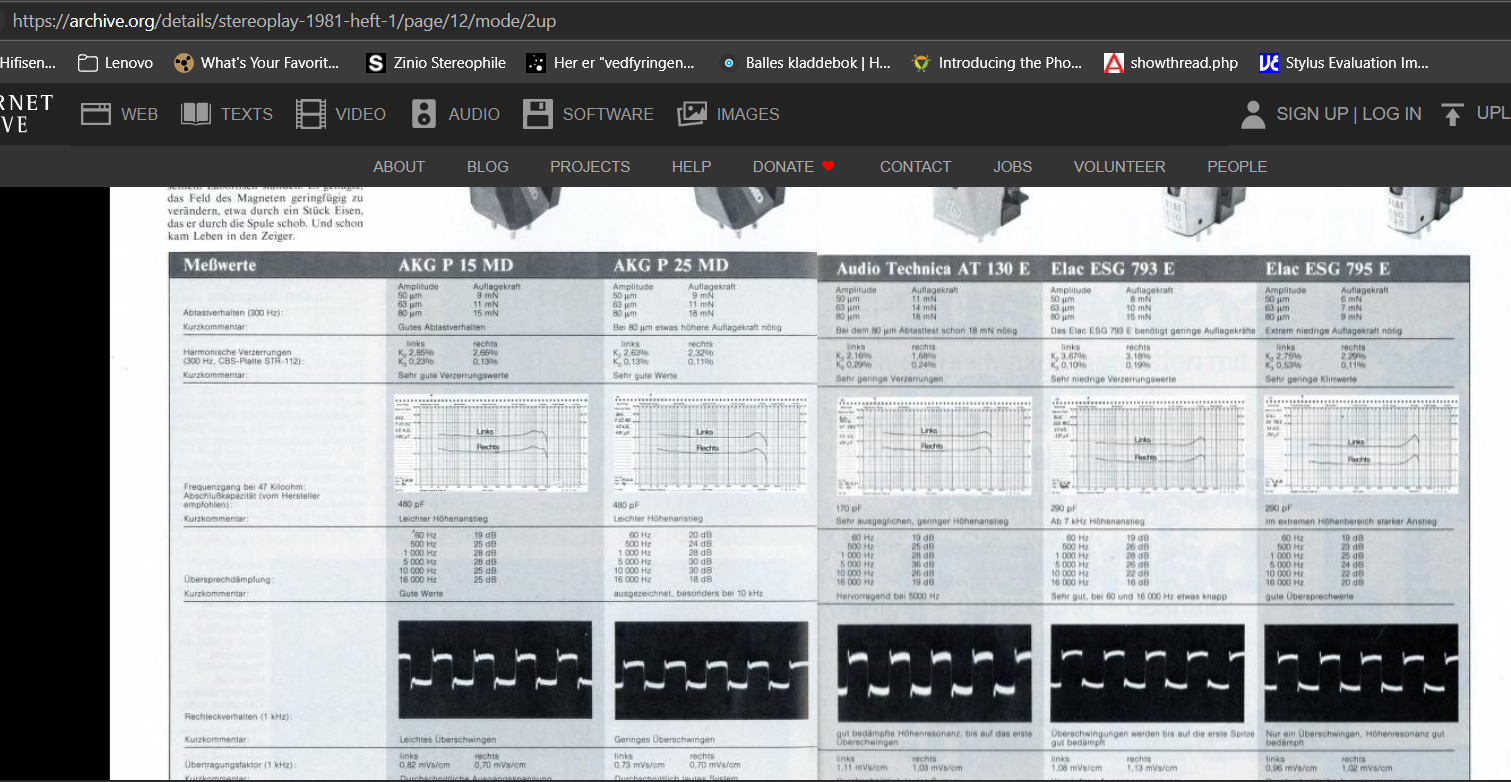Click Introducing the Pho... bookmark favicon
1511x782 pixels.
click(921, 63)
